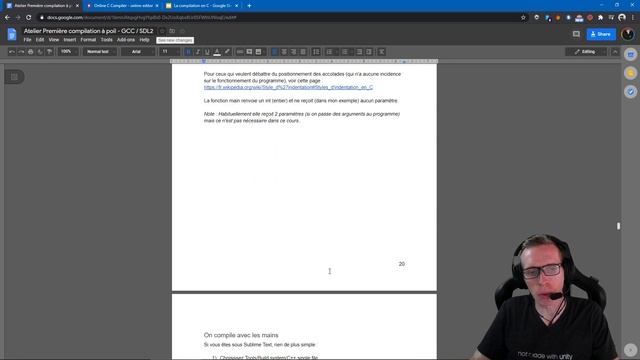Click the Add comment toolbar icon
Viewport: 640px width, 360px height.
tap(249, 52)
